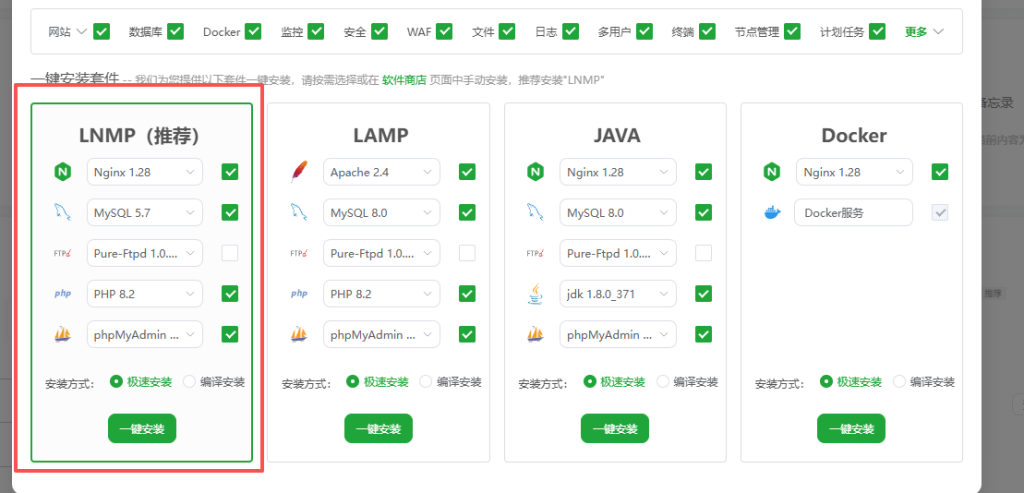Viewport: 1024px width, 493px height.
Task: Click the Nginx logo icon in Docker card
Action: click(772, 172)
